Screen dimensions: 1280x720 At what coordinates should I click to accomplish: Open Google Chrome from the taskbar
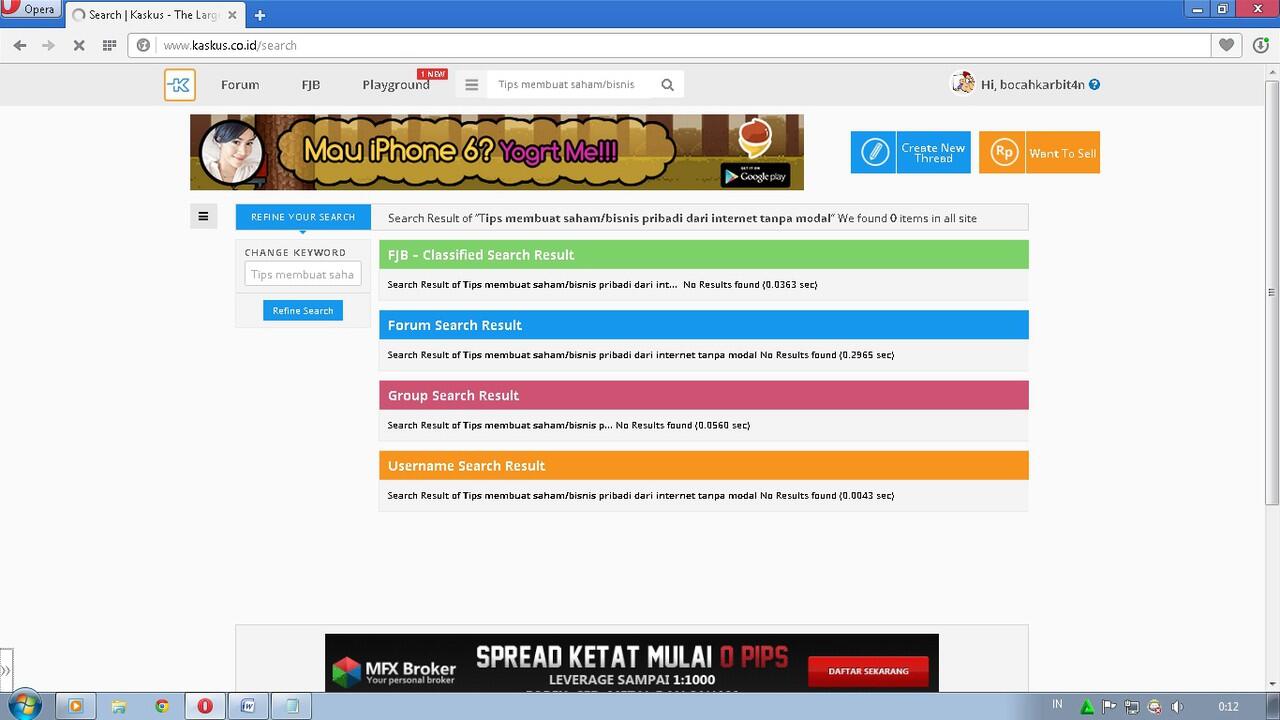pyautogui.click(x=162, y=706)
